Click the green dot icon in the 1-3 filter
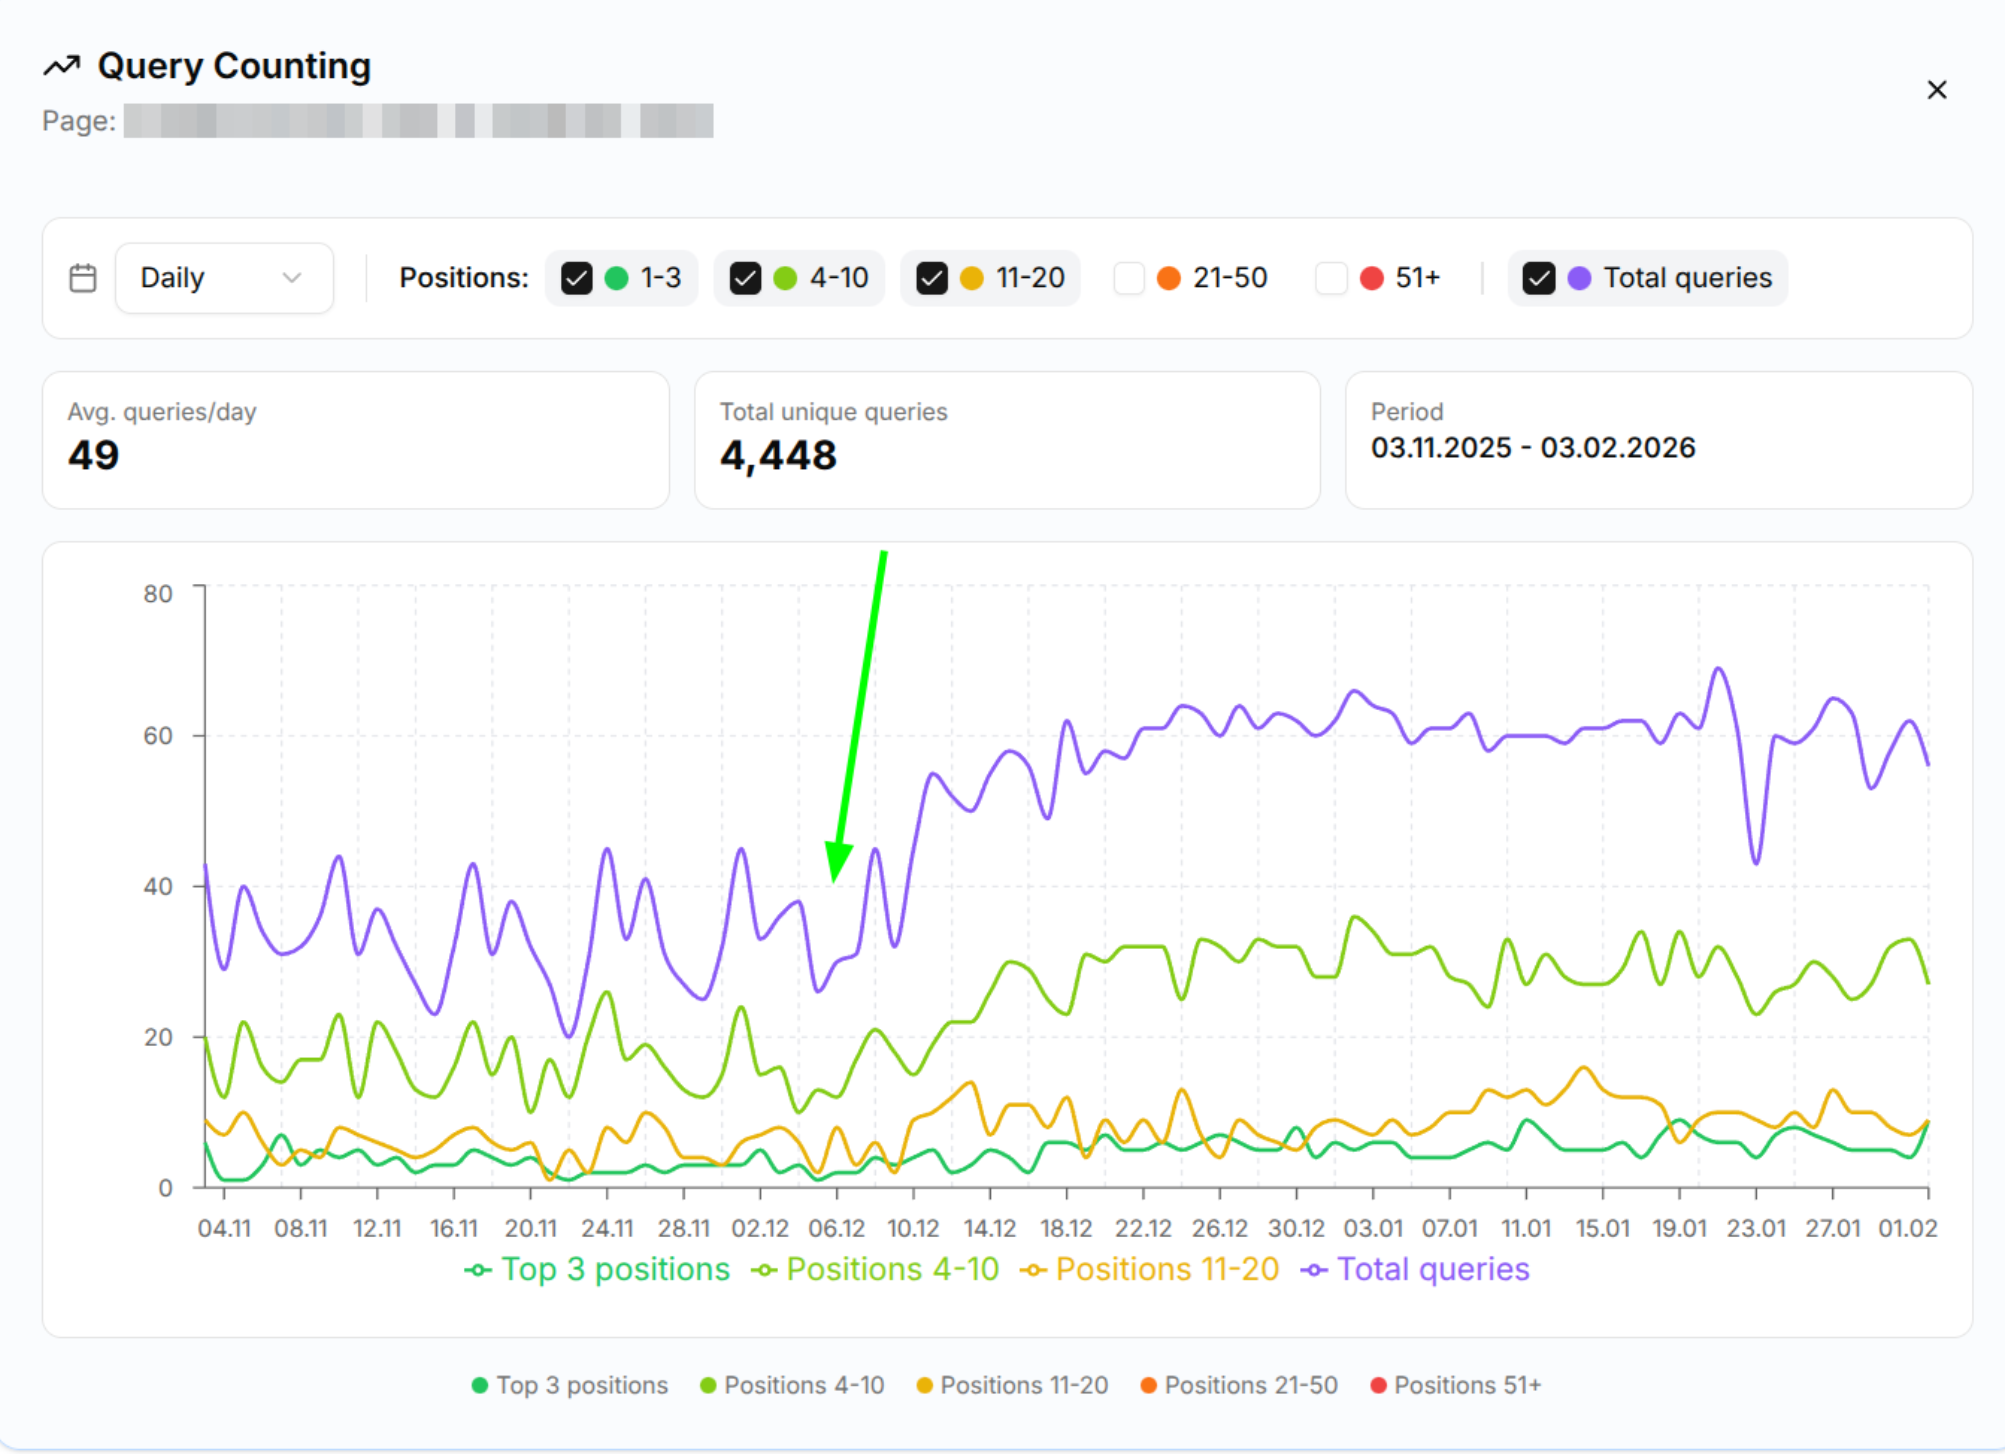Screen dimensions: 2005x1454 point(616,278)
